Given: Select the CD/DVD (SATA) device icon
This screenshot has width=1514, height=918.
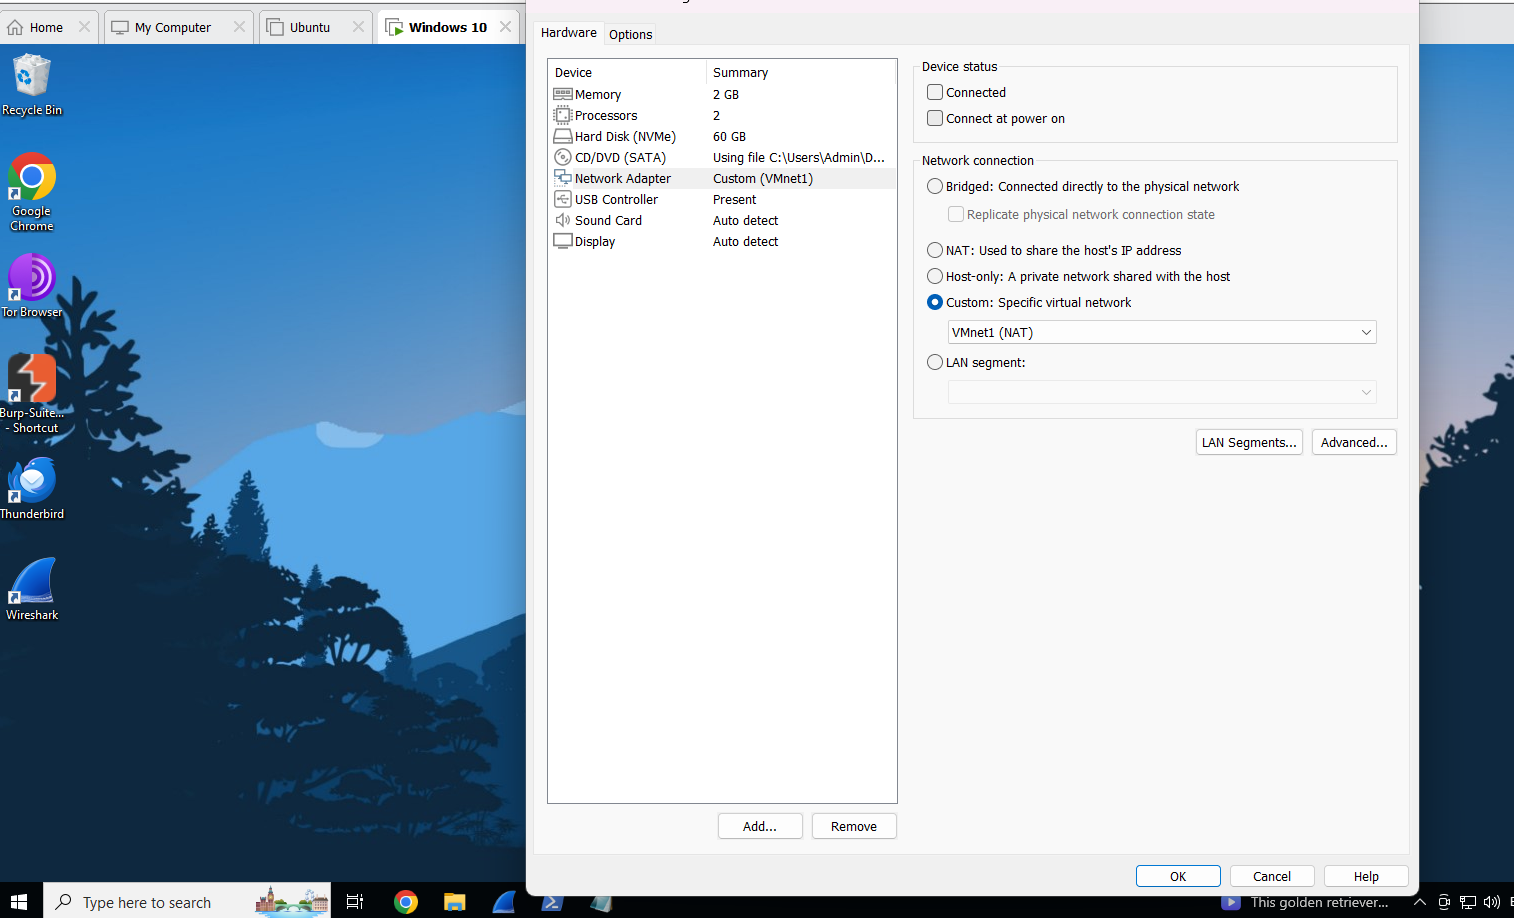Looking at the screenshot, I should tap(563, 157).
